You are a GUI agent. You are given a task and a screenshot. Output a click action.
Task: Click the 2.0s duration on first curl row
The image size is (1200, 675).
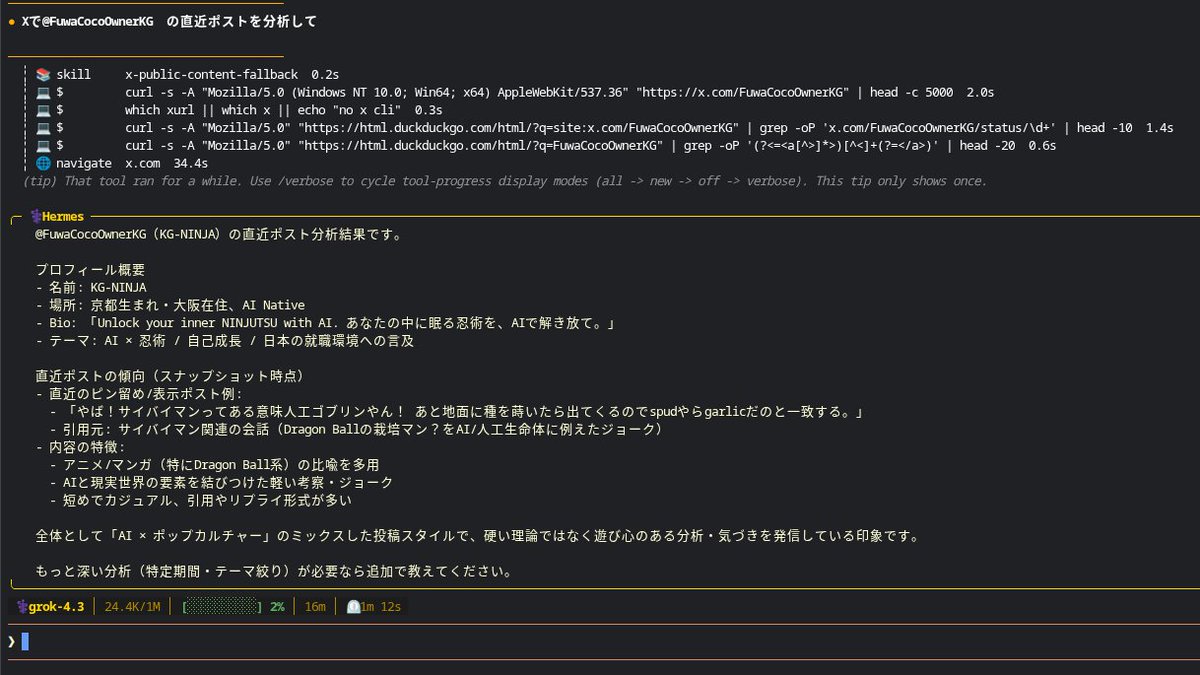coord(980,92)
